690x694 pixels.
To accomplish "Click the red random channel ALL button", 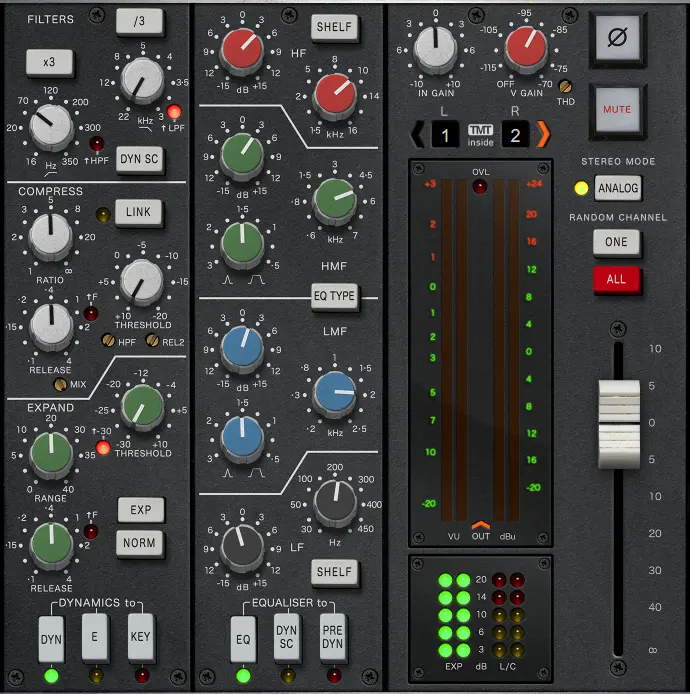I will pos(617,279).
